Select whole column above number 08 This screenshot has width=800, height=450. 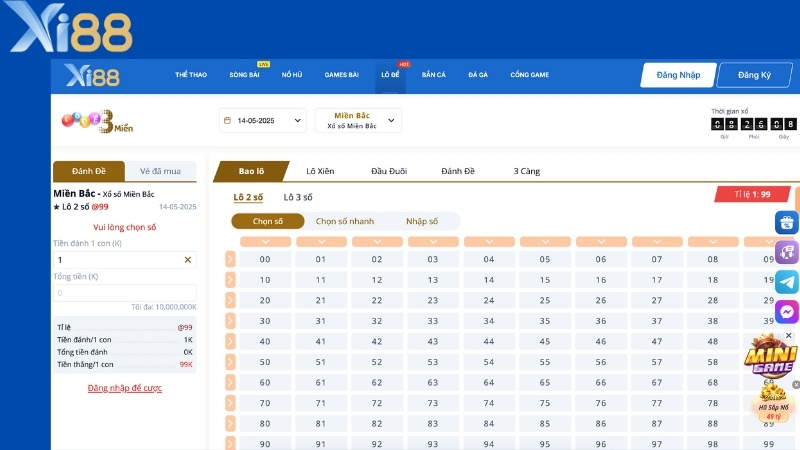pos(713,242)
